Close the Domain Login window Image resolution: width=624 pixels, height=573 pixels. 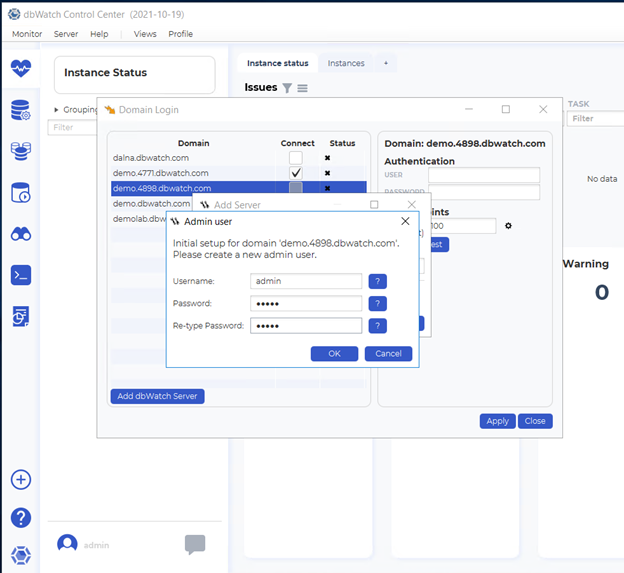pyautogui.click(x=543, y=109)
